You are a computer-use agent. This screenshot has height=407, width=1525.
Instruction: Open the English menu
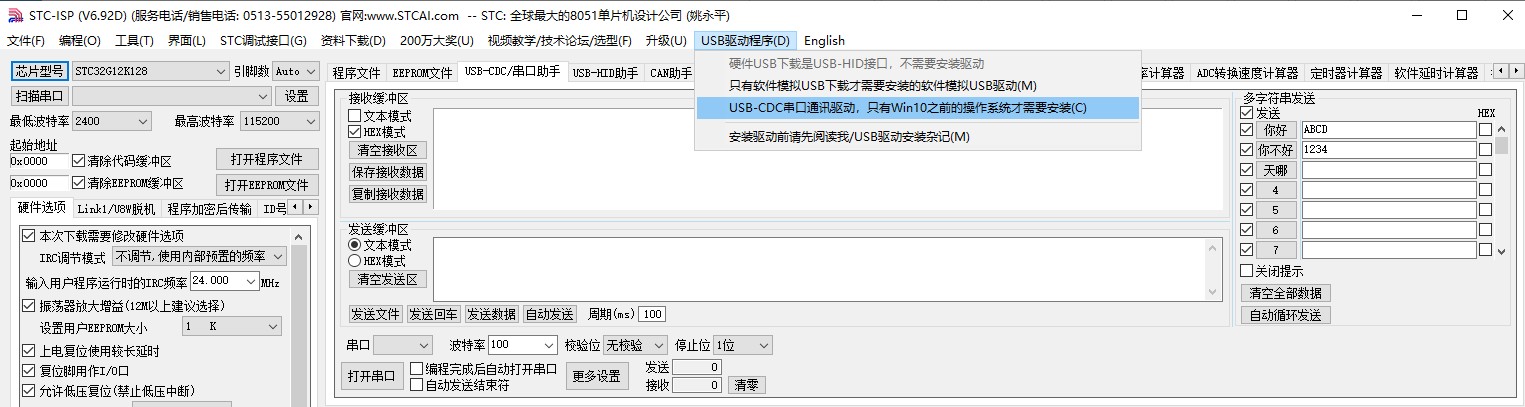coord(824,41)
